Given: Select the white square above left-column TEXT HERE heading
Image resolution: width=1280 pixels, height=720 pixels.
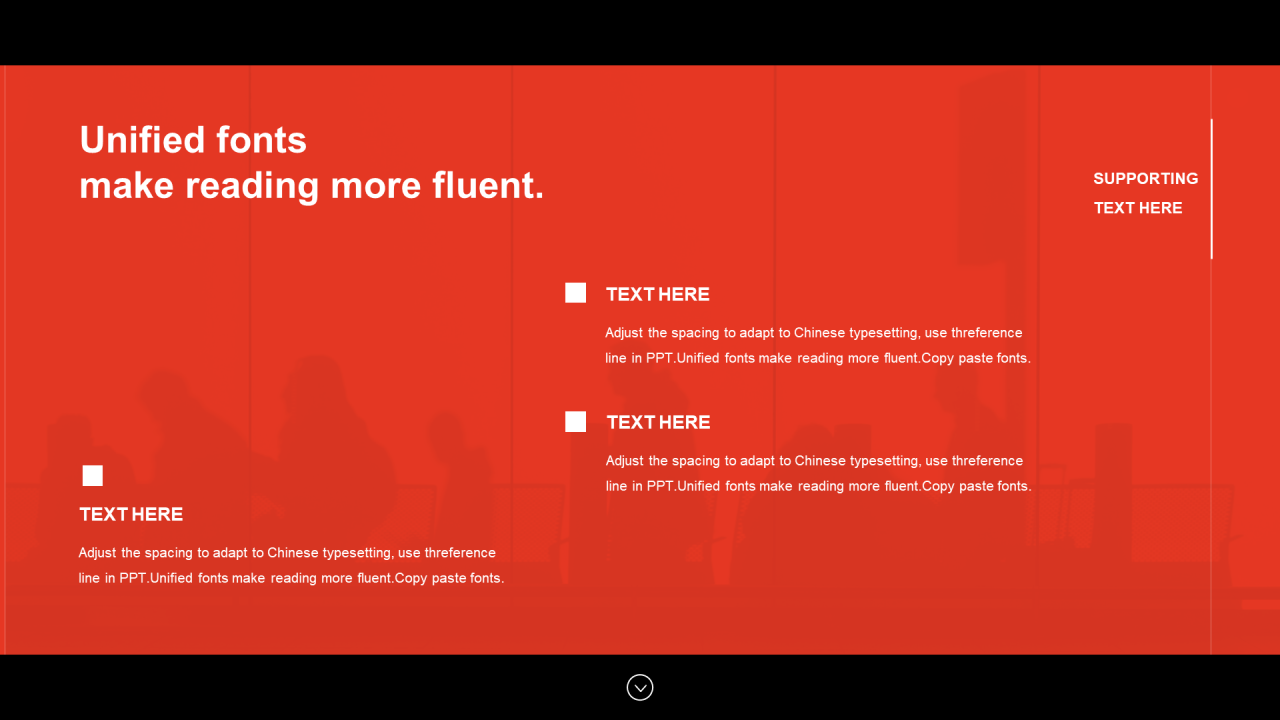Looking at the screenshot, I should (92, 475).
